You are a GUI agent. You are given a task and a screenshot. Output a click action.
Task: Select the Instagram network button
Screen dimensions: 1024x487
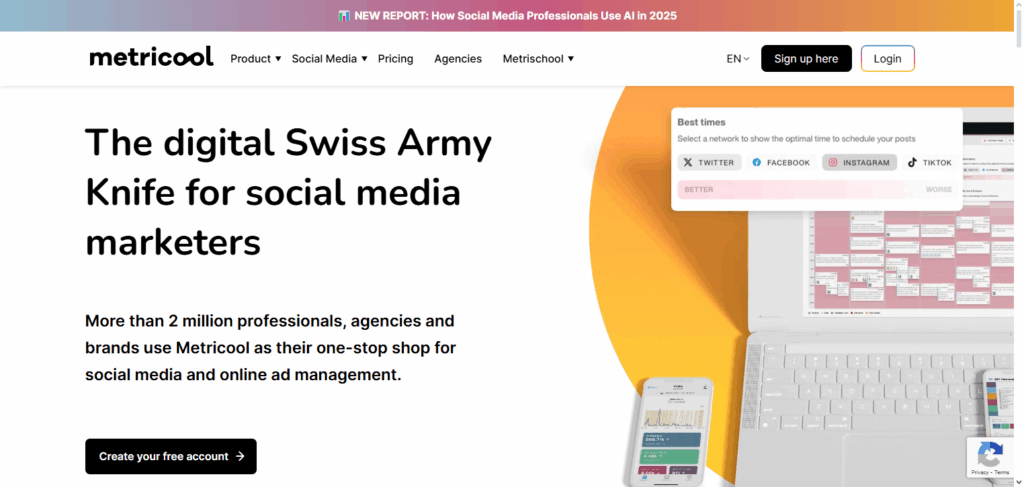click(859, 163)
